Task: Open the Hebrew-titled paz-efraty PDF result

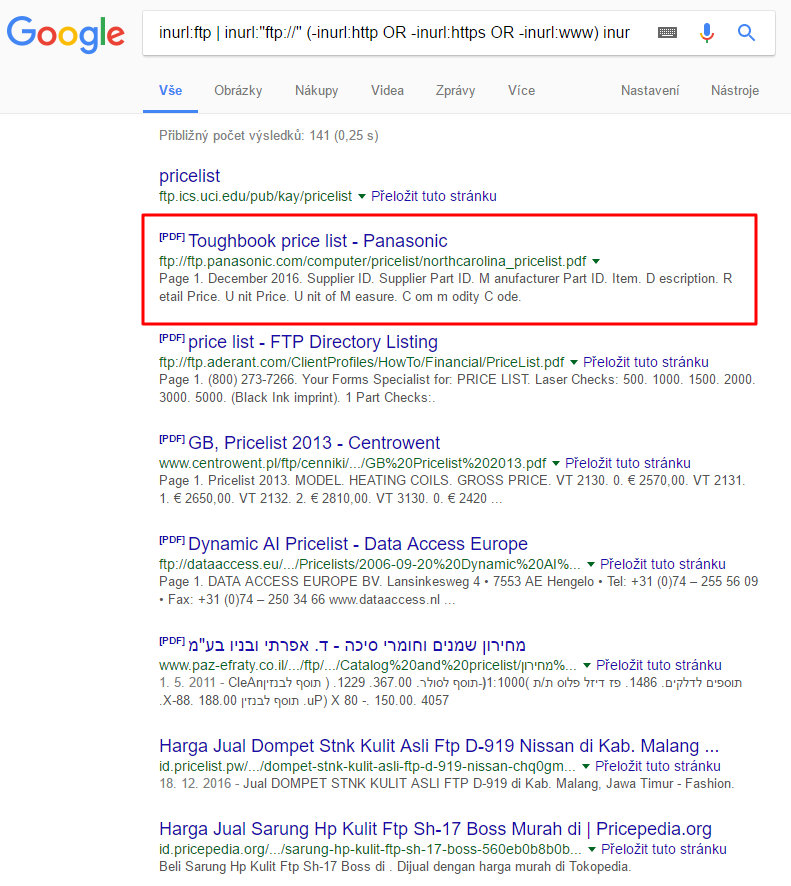Action: click(357, 645)
